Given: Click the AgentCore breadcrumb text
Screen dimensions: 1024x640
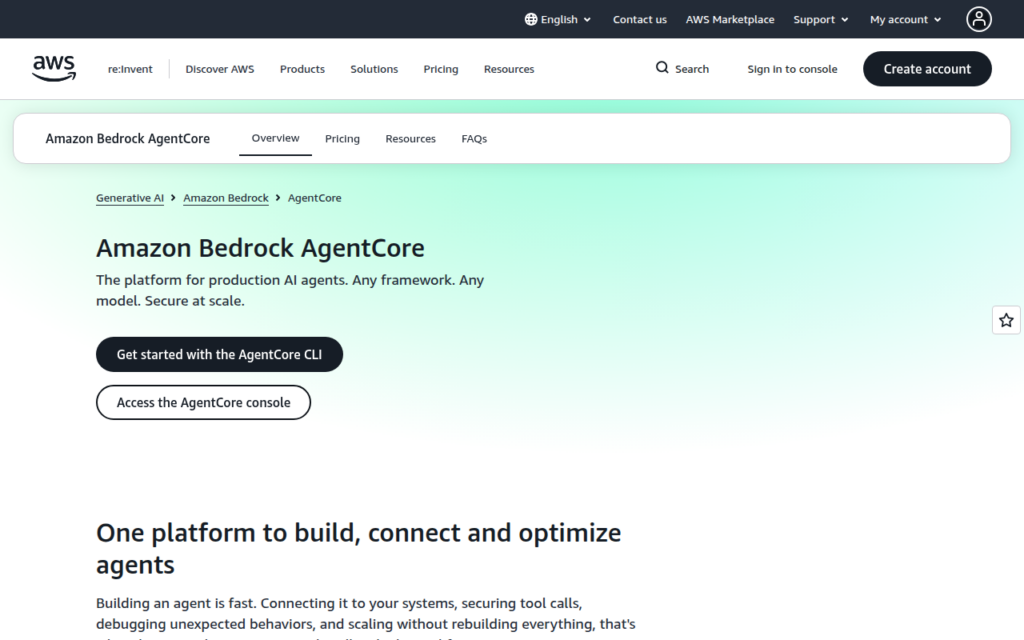Looking at the screenshot, I should 314,198.
